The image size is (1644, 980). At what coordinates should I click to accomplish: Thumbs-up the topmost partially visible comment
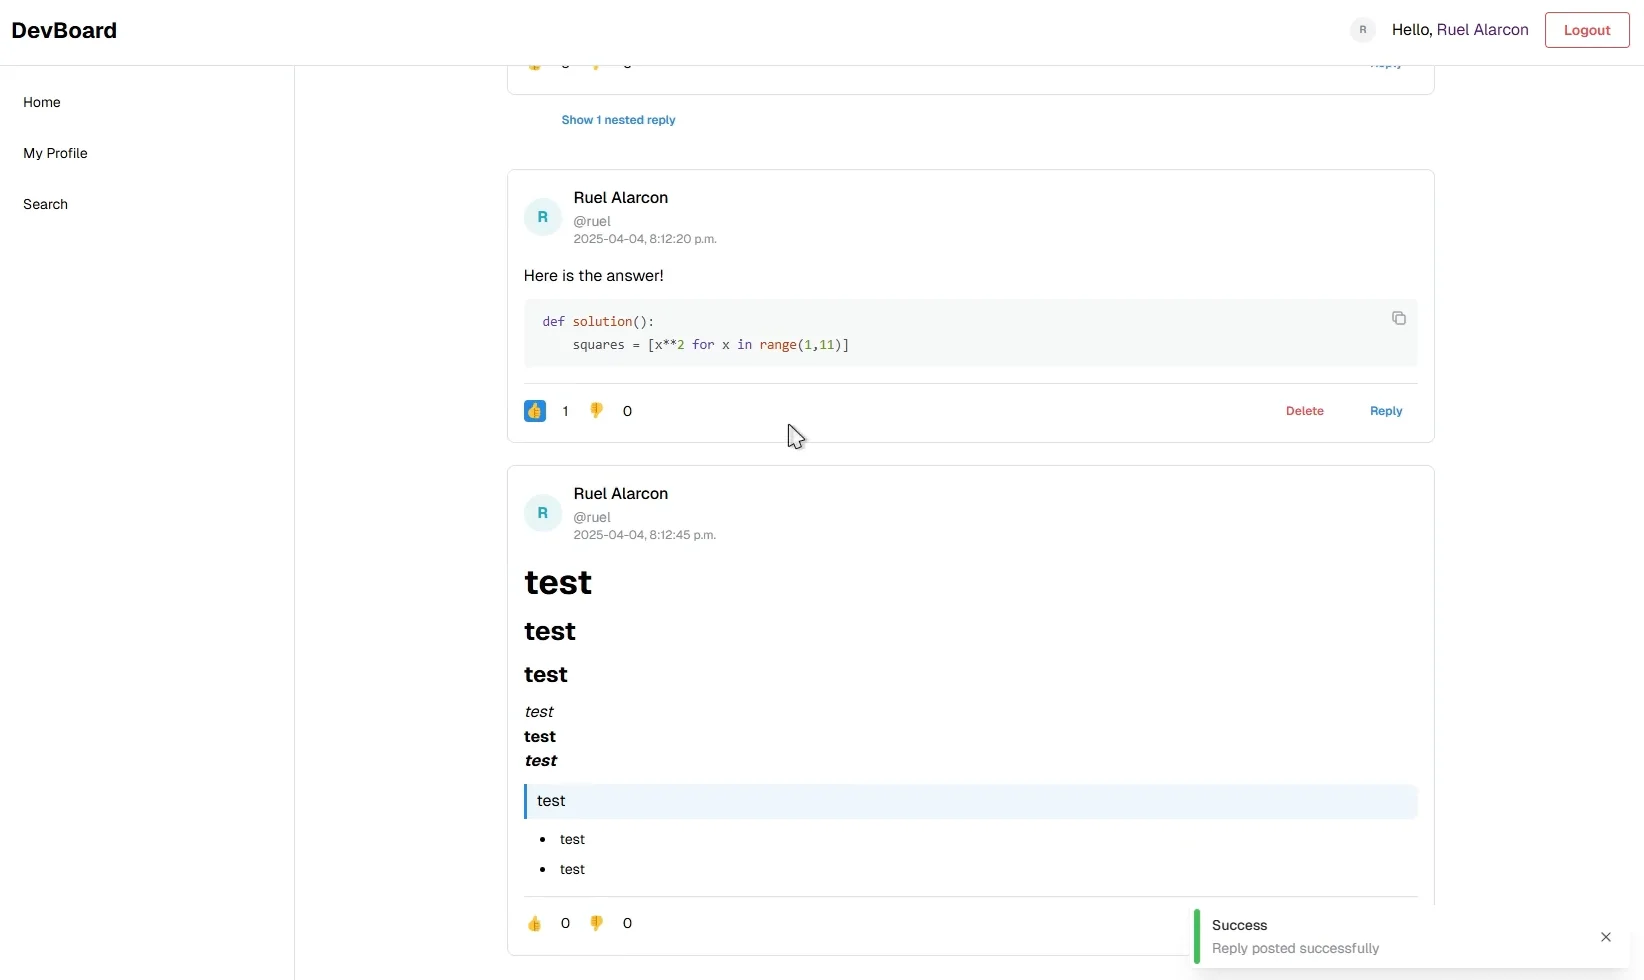(x=535, y=63)
